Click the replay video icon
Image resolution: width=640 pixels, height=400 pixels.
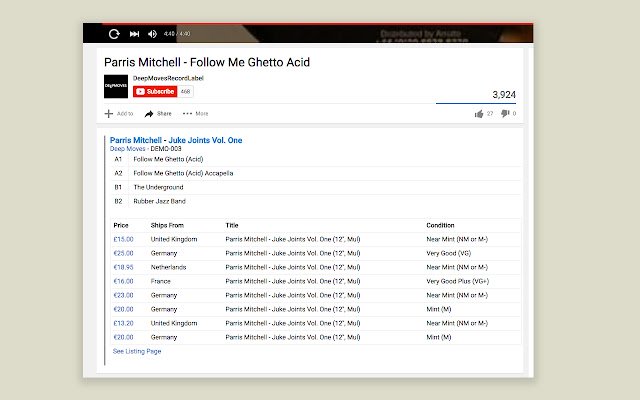(x=114, y=34)
